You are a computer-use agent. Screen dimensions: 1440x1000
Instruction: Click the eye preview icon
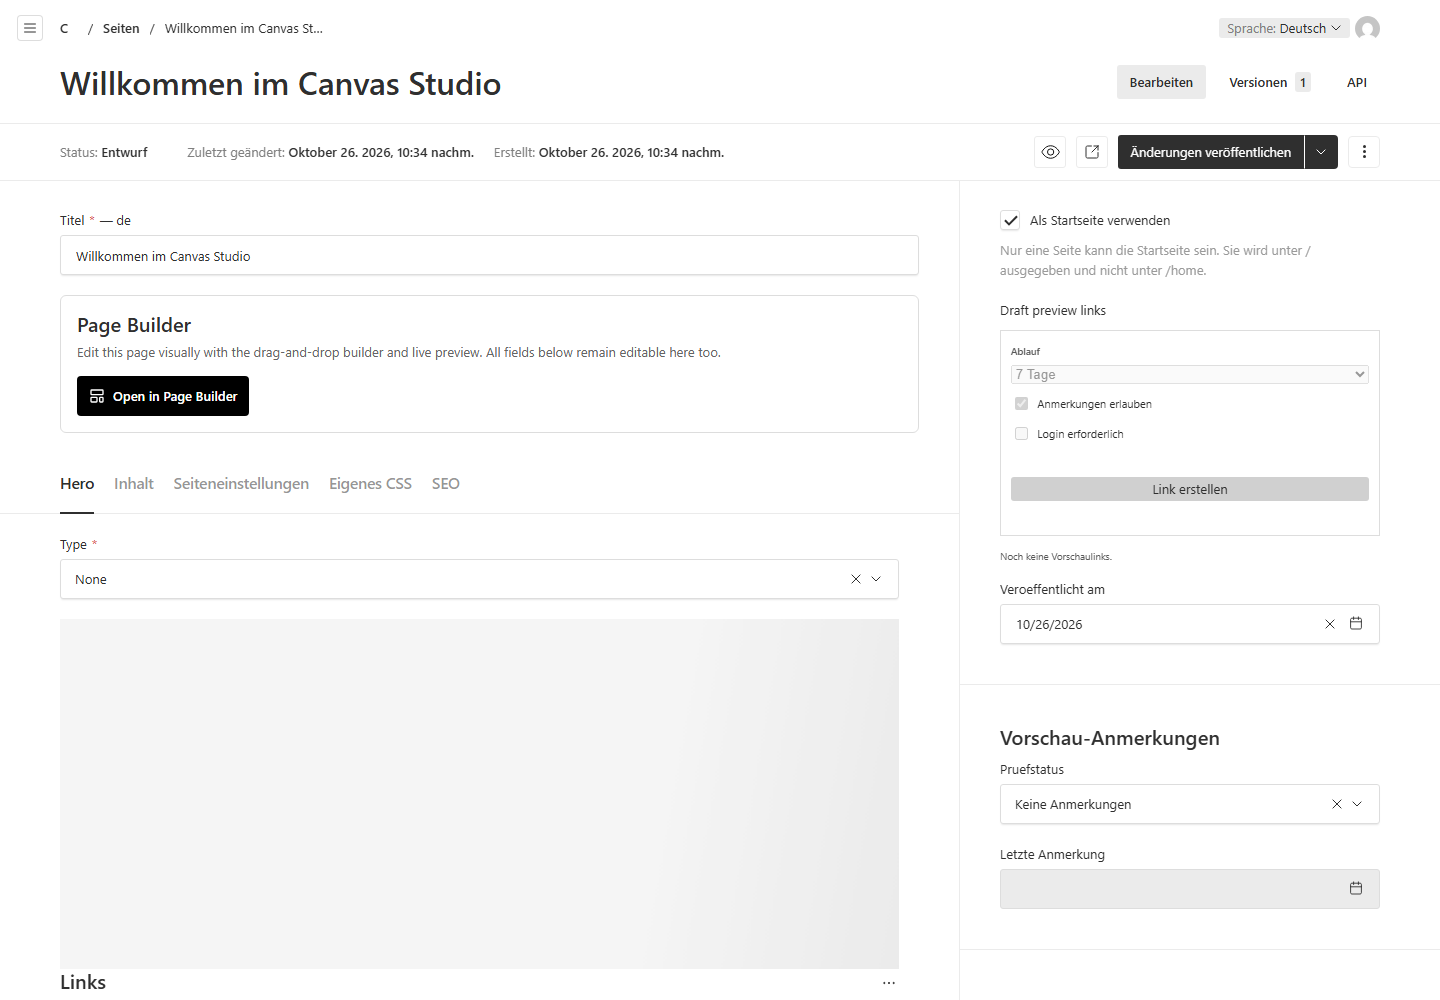click(x=1050, y=152)
